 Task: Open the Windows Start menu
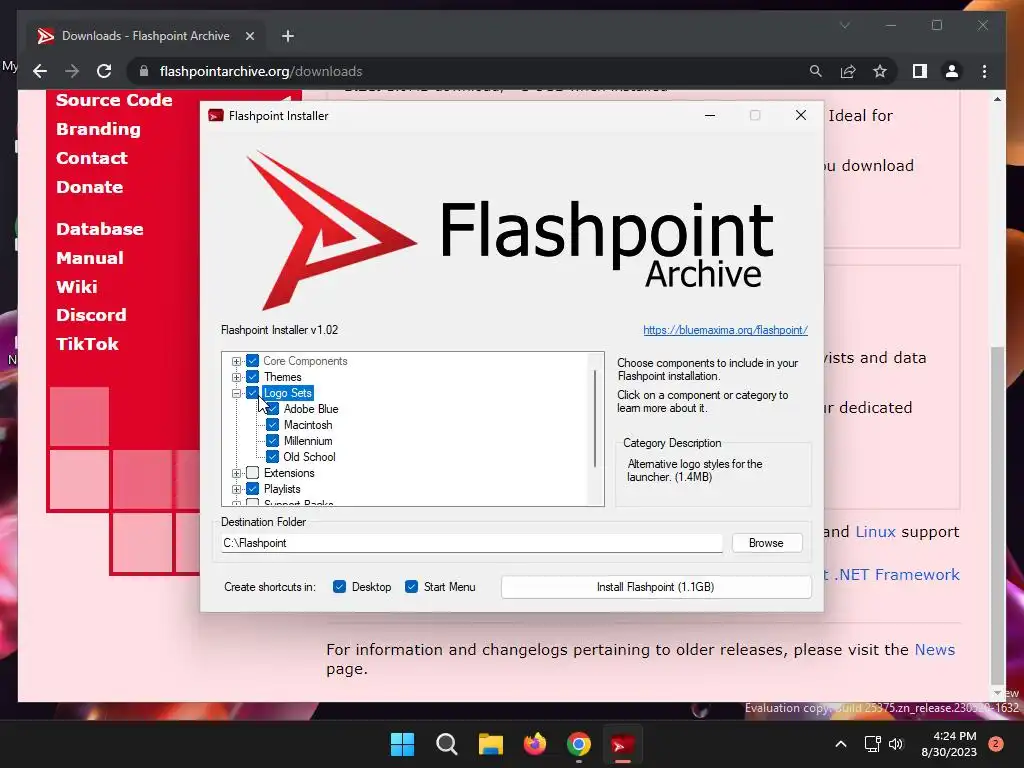tap(402, 744)
